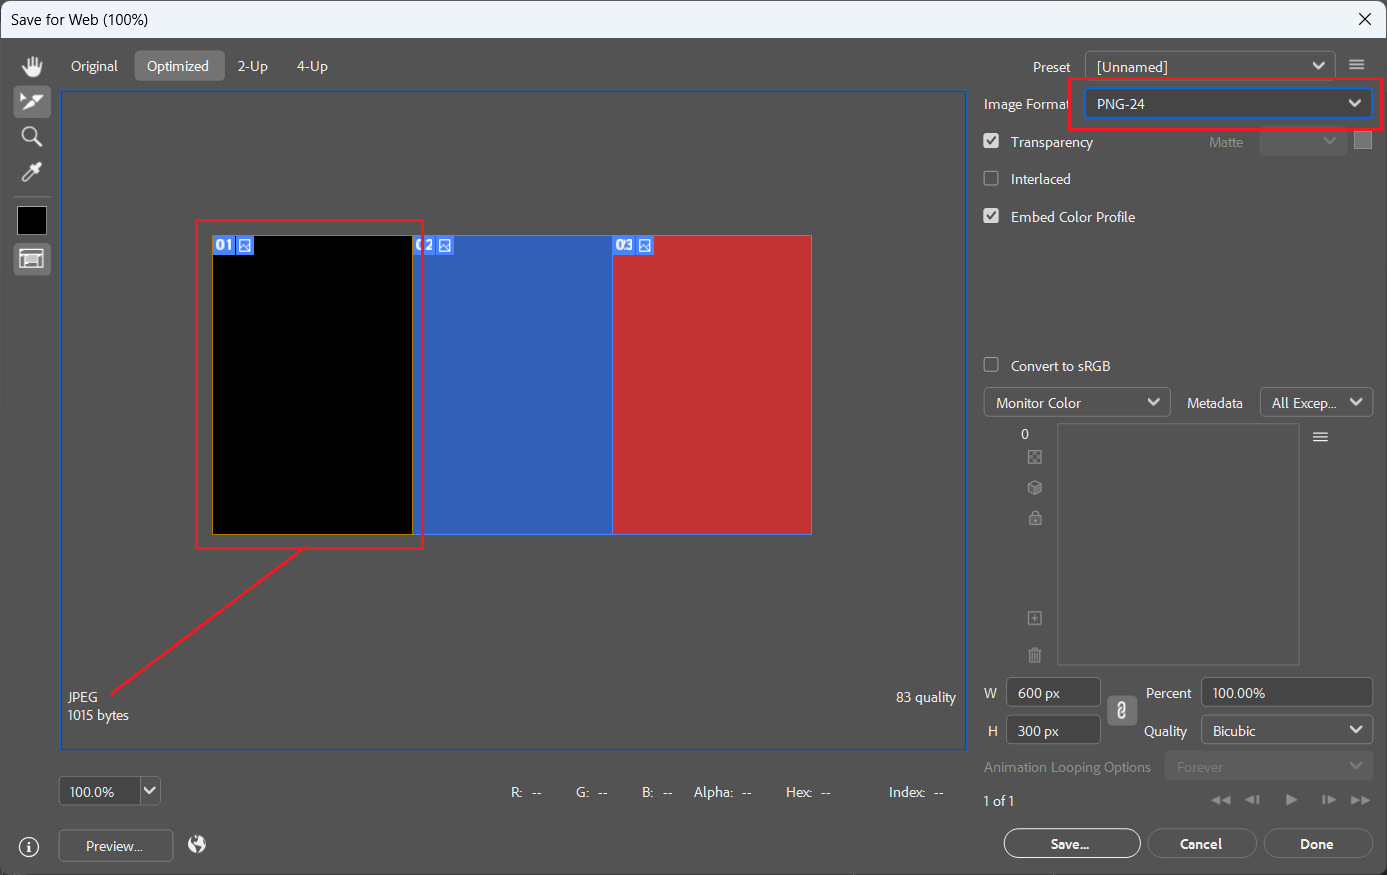The height and width of the screenshot is (875, 1387).
Task: Open the Optimize menu icon beside Preset
Action: (1356, 65)
